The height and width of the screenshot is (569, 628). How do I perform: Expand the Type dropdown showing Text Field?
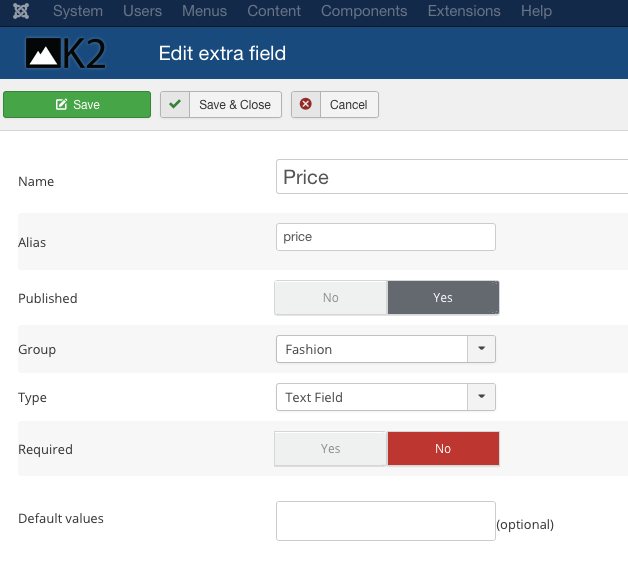pos(385,397)
